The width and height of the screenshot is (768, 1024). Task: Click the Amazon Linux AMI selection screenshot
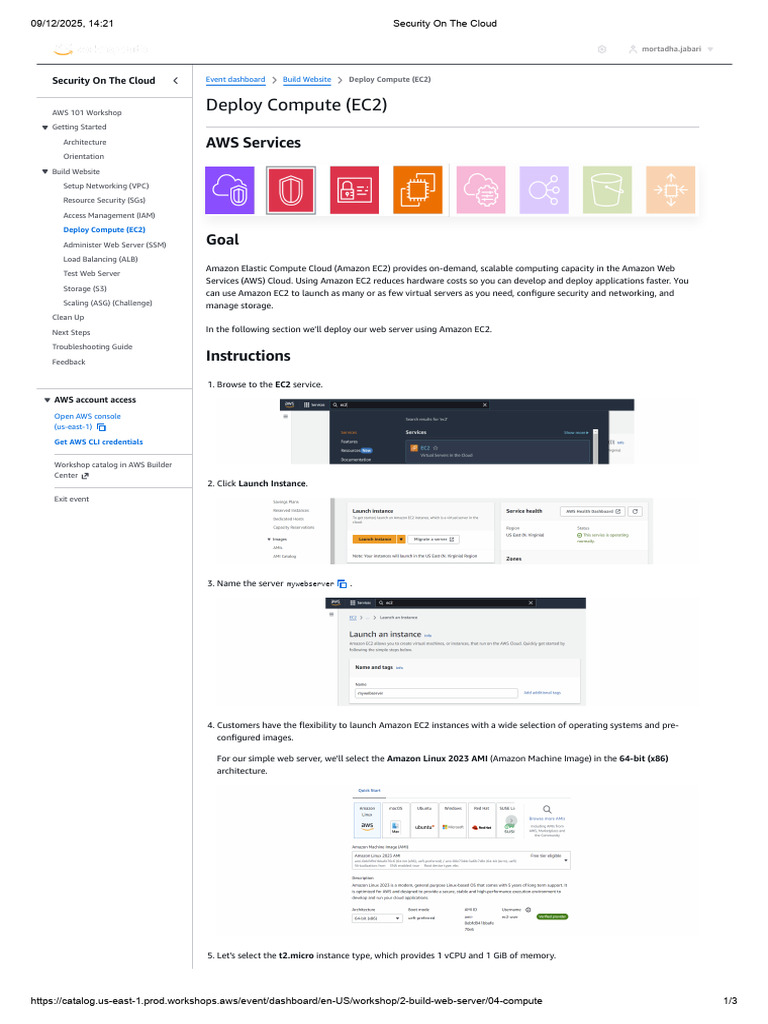tap(461, 859)
